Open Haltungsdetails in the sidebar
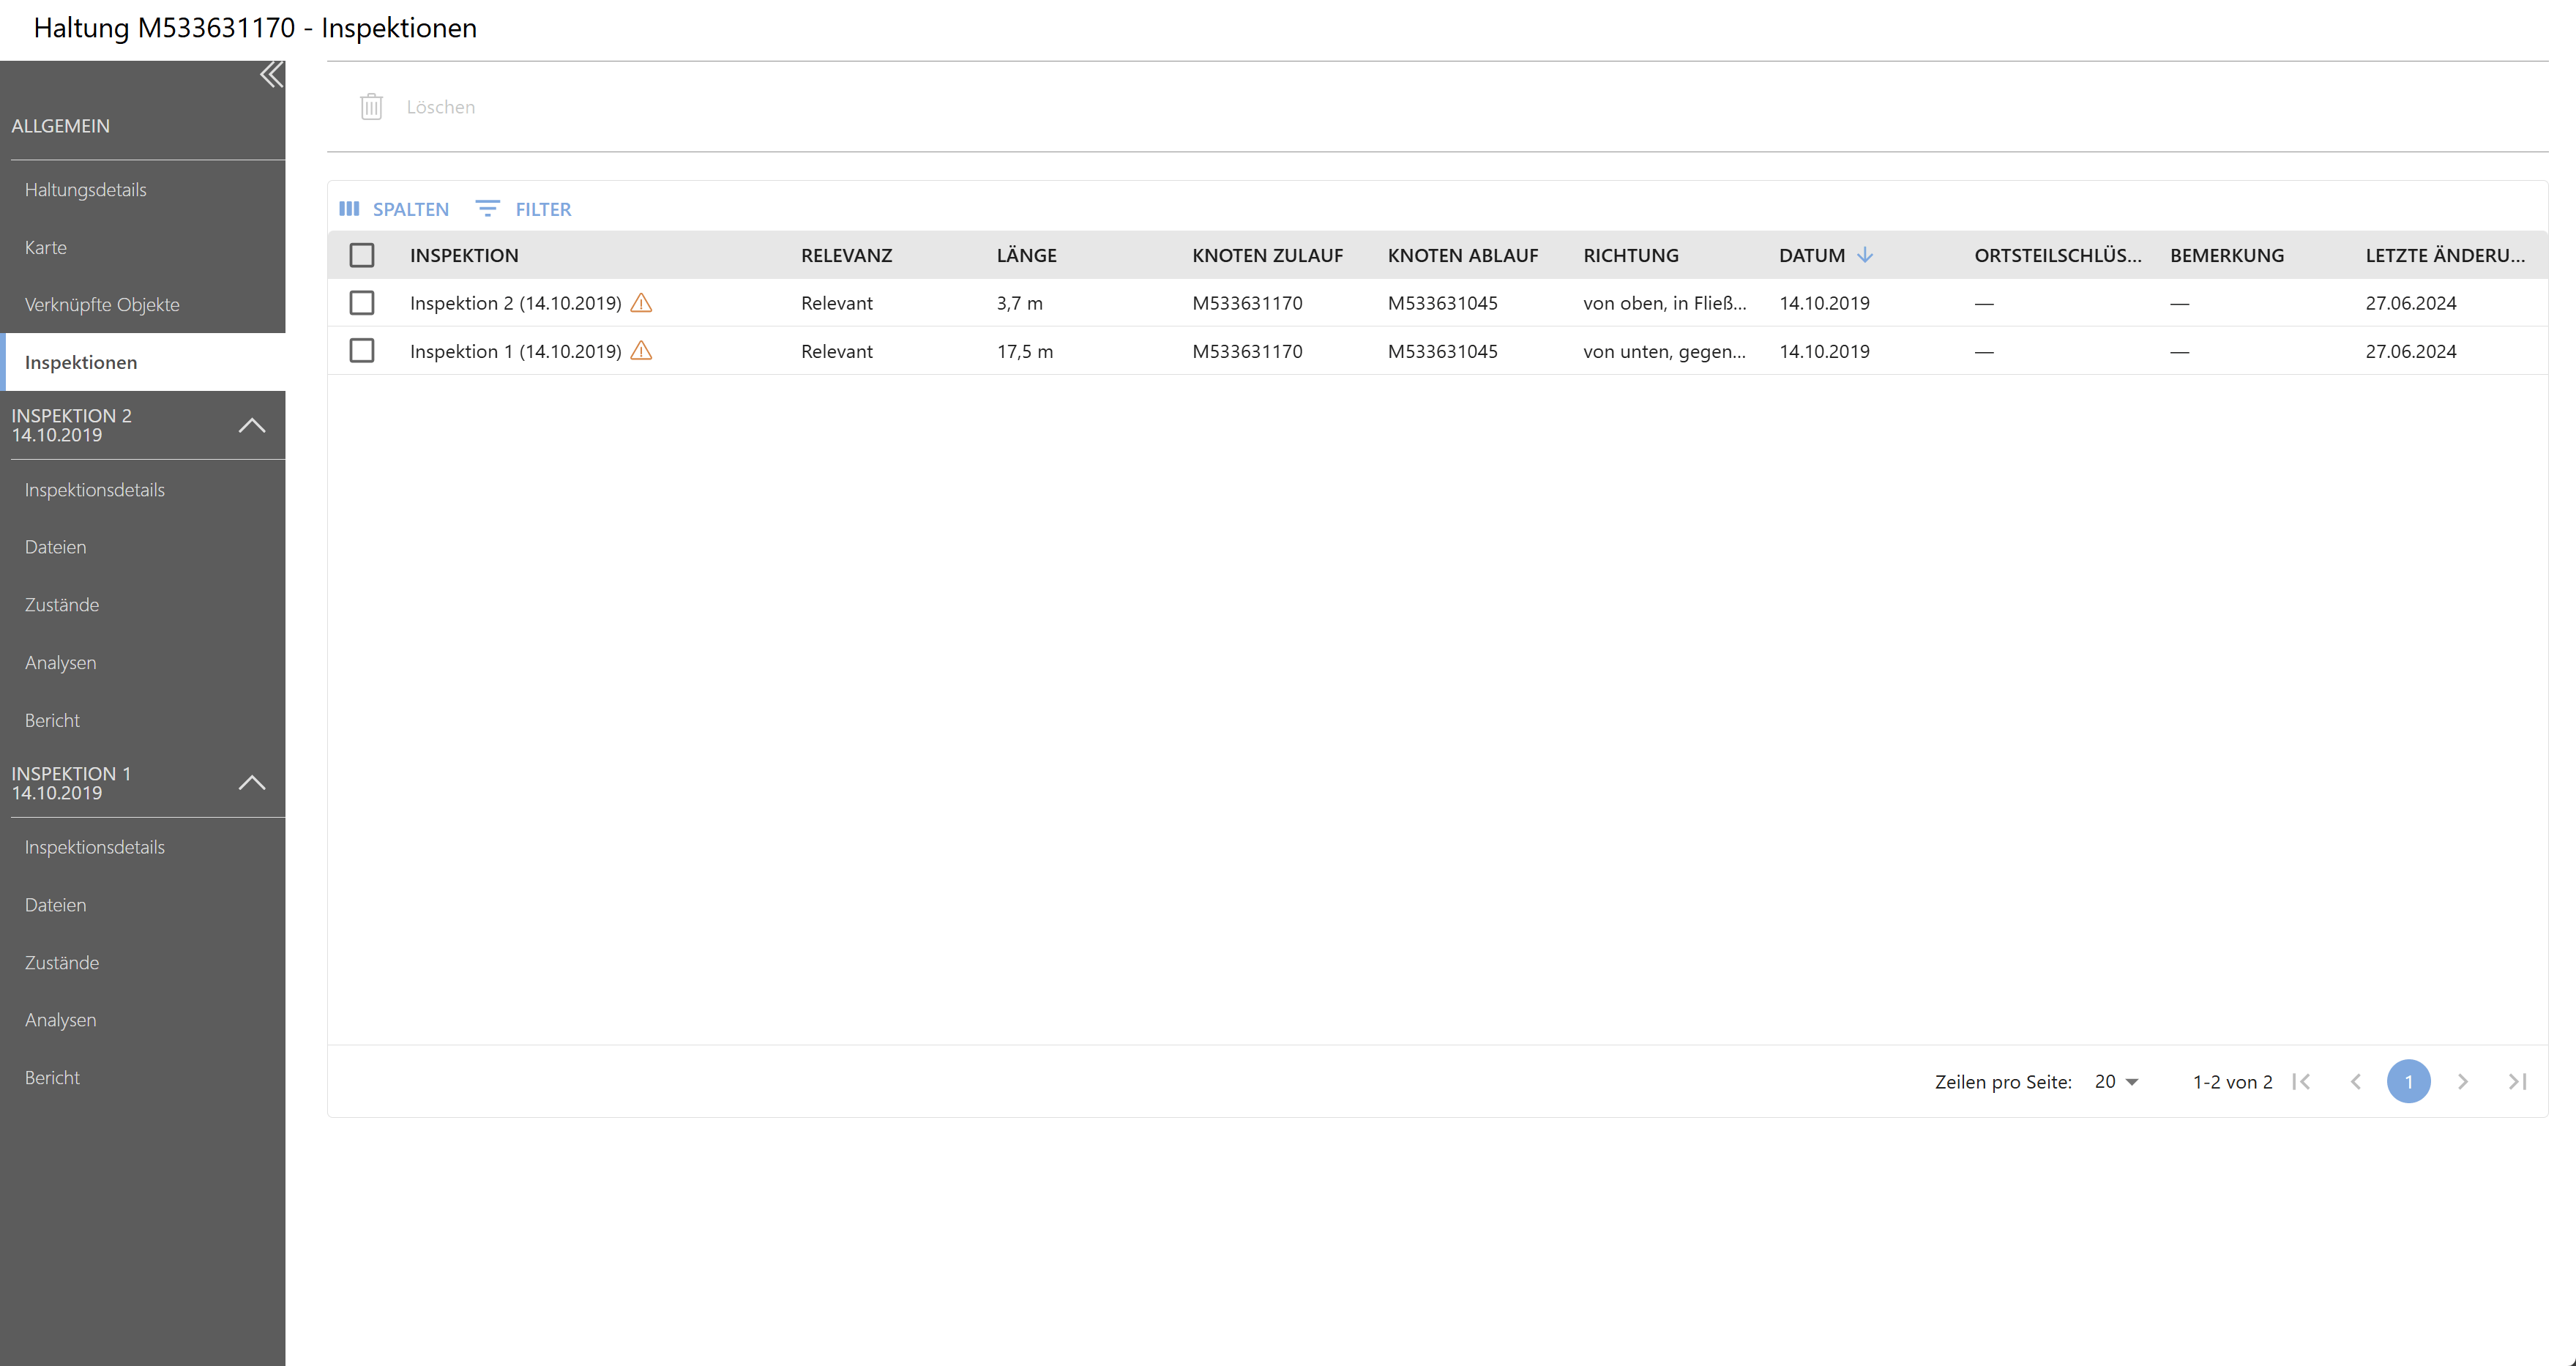 pyautogui.click(x=86, y=190)
